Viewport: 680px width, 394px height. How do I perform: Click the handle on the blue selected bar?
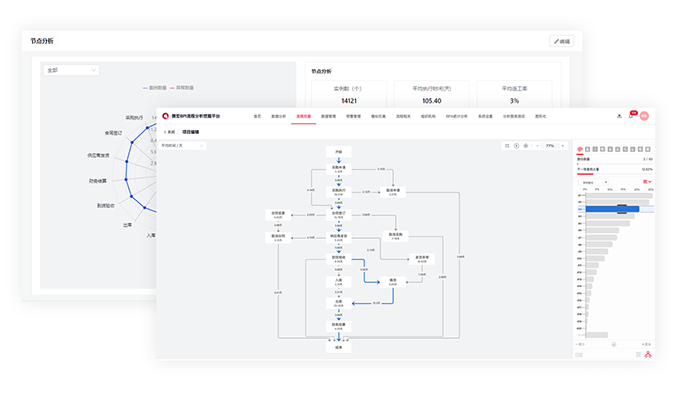coord(622,209)
